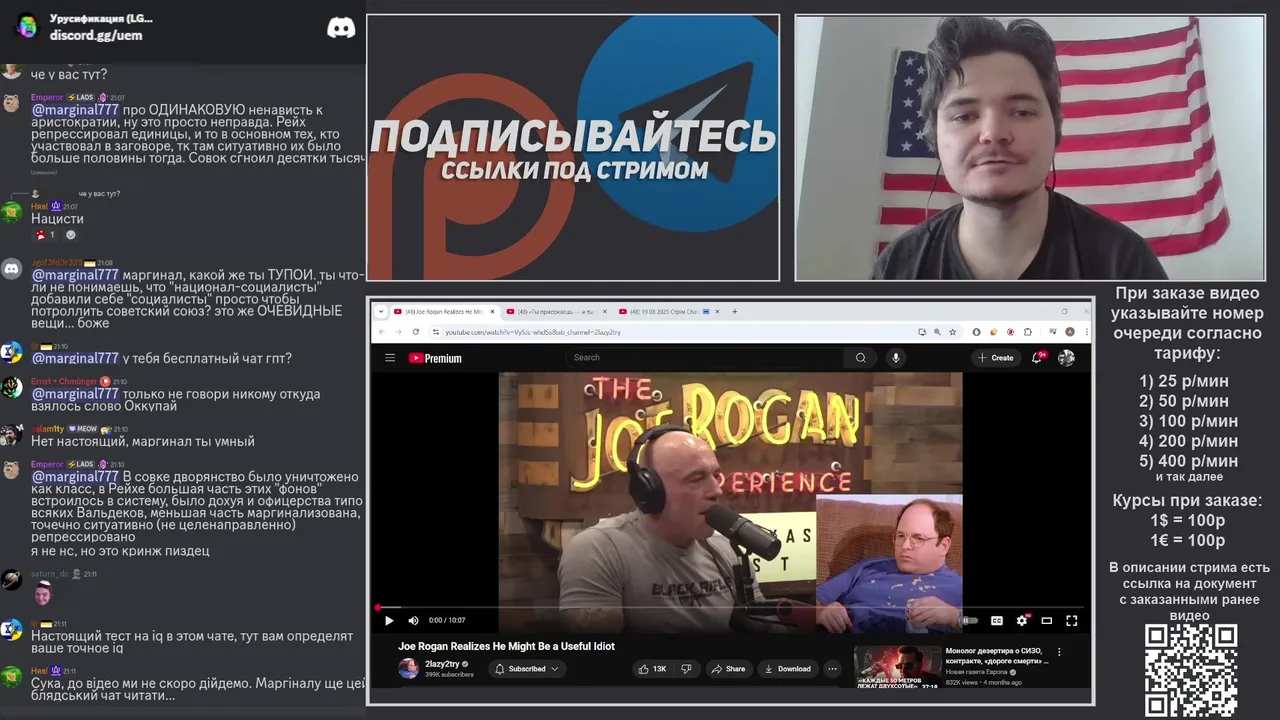
Task: Open options menu for Монолог дезертира video
Action: tap(1059, 652)
